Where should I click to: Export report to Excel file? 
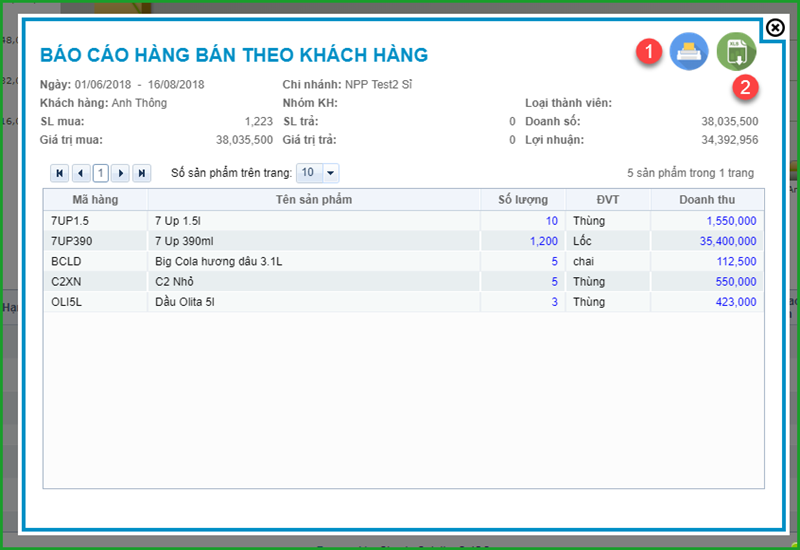(x=736, y=51)
